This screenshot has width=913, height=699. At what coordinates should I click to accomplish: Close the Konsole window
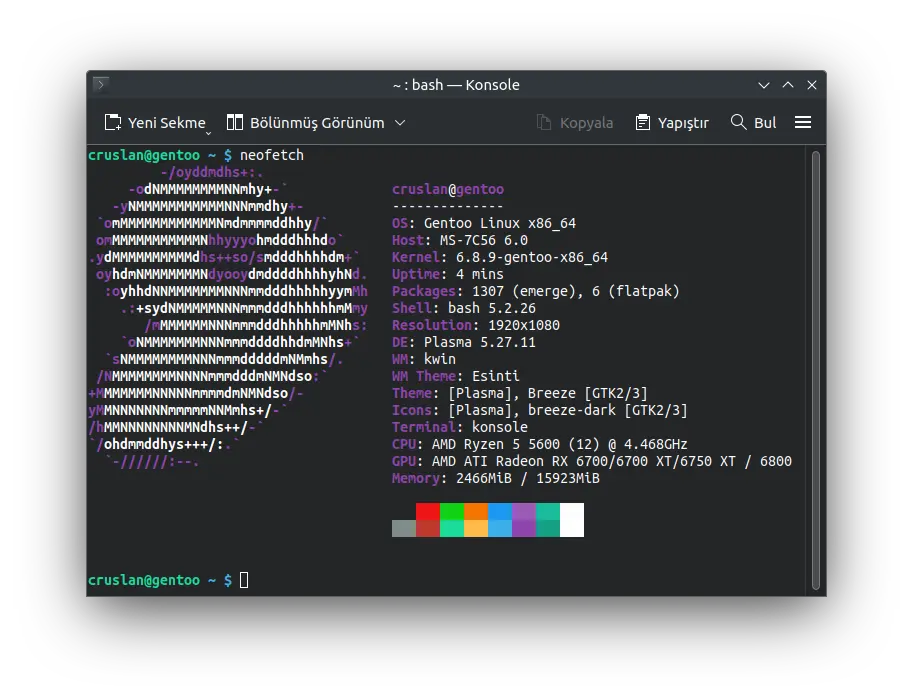(812, 85)
